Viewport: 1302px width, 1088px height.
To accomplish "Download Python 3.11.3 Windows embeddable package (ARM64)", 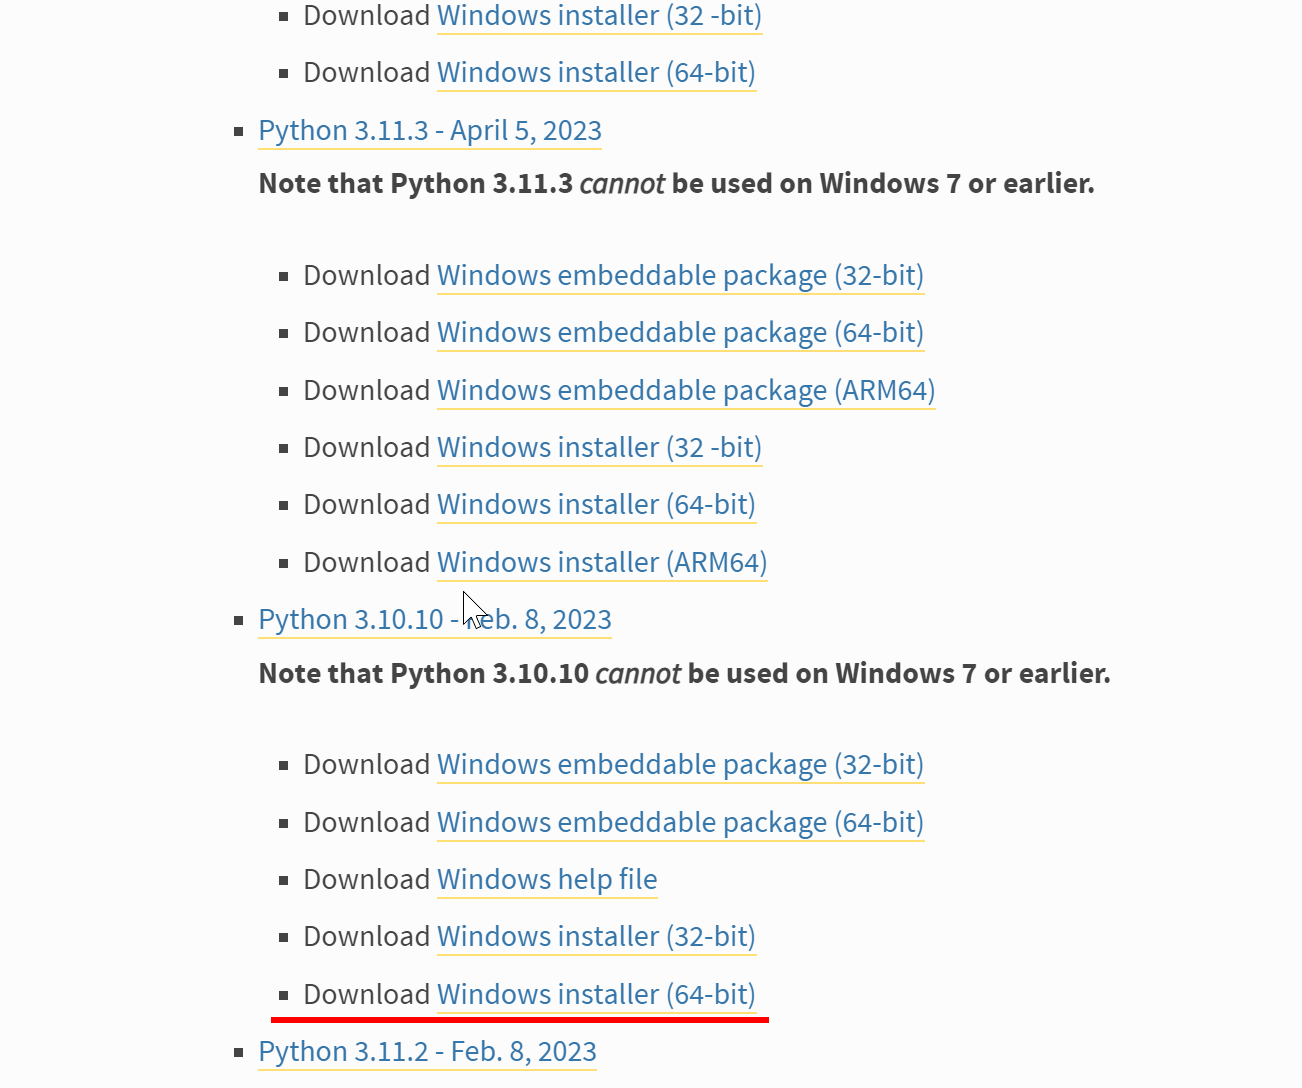I will click(686, 391).
